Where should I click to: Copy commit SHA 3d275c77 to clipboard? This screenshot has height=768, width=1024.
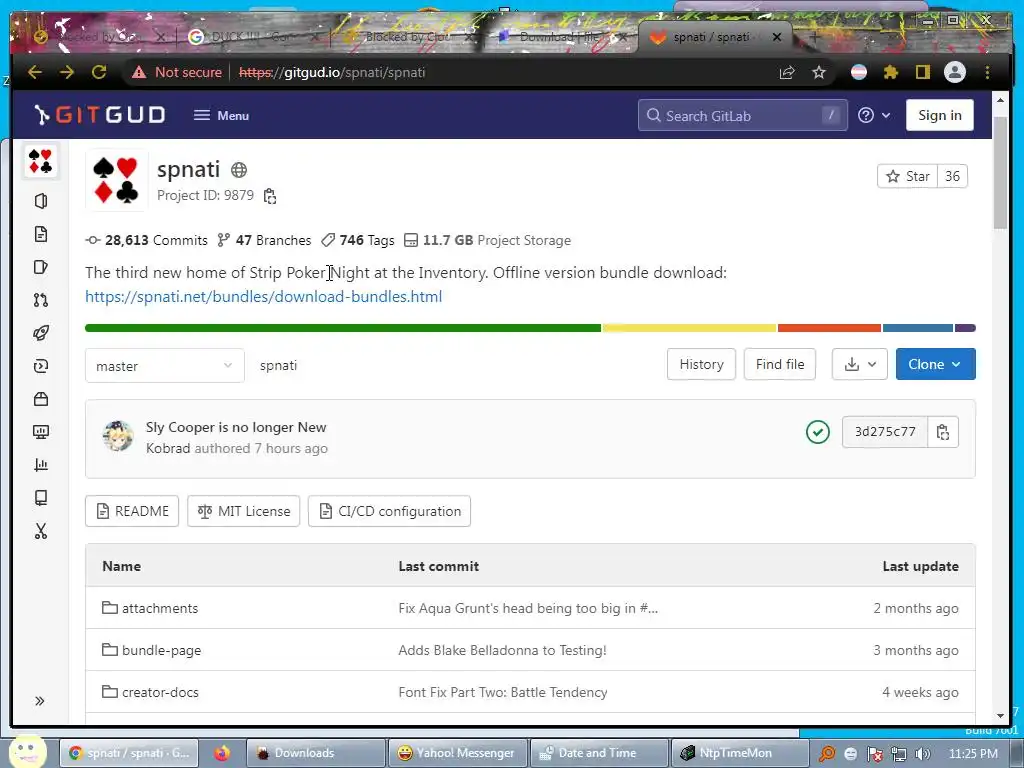pos(942,432)
